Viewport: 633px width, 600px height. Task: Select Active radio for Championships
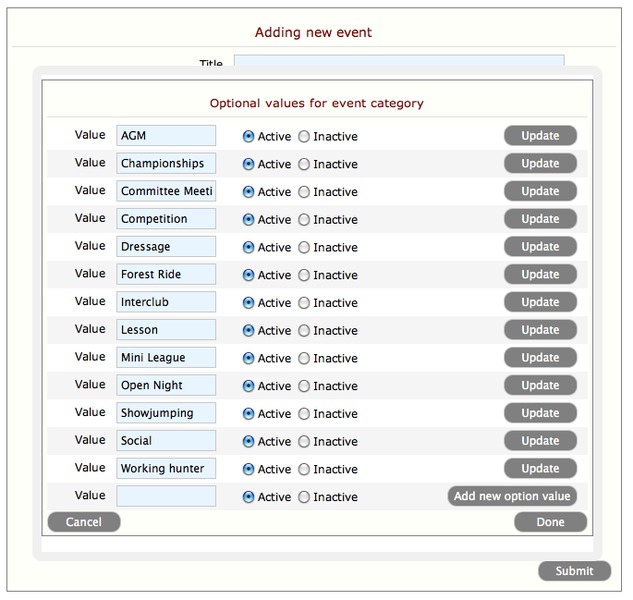(248, 165)
